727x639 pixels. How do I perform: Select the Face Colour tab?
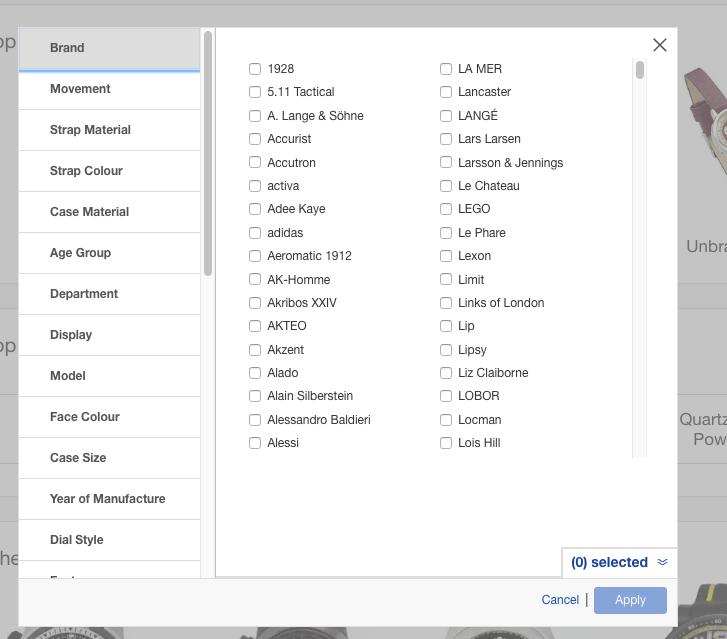[109, 417]
